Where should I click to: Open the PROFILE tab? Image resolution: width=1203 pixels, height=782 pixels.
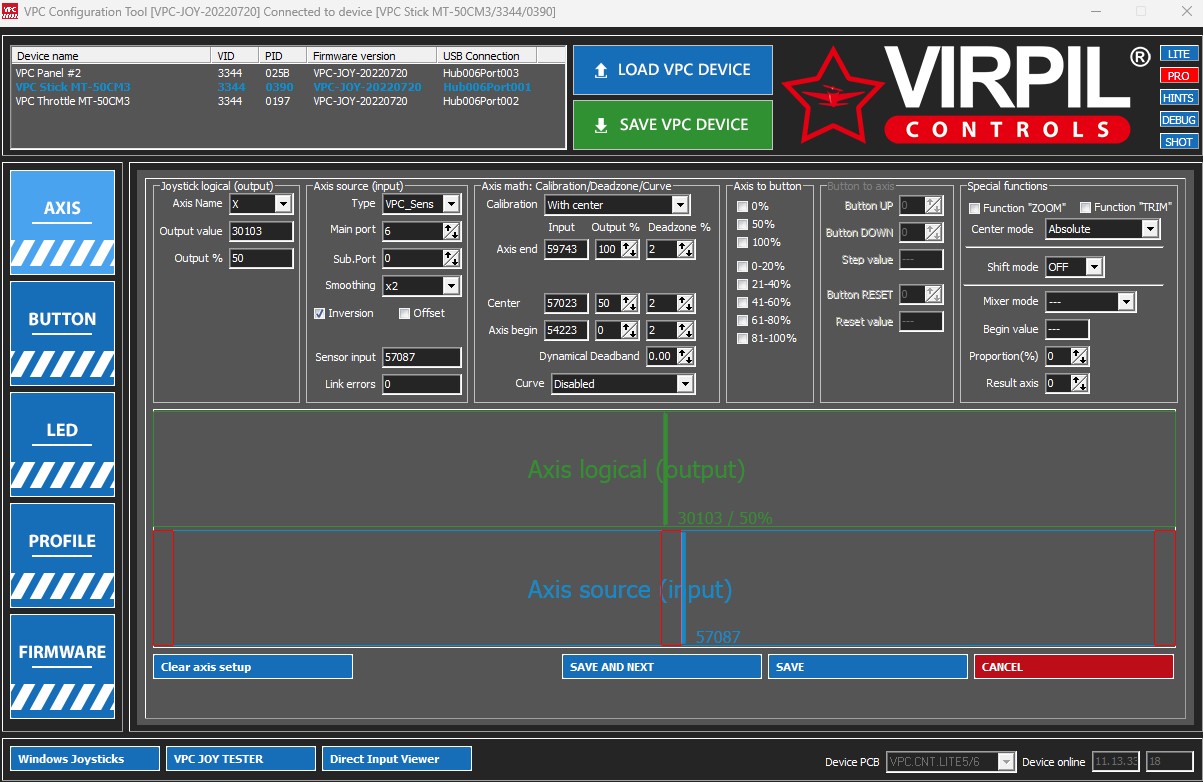click(62, 555)
